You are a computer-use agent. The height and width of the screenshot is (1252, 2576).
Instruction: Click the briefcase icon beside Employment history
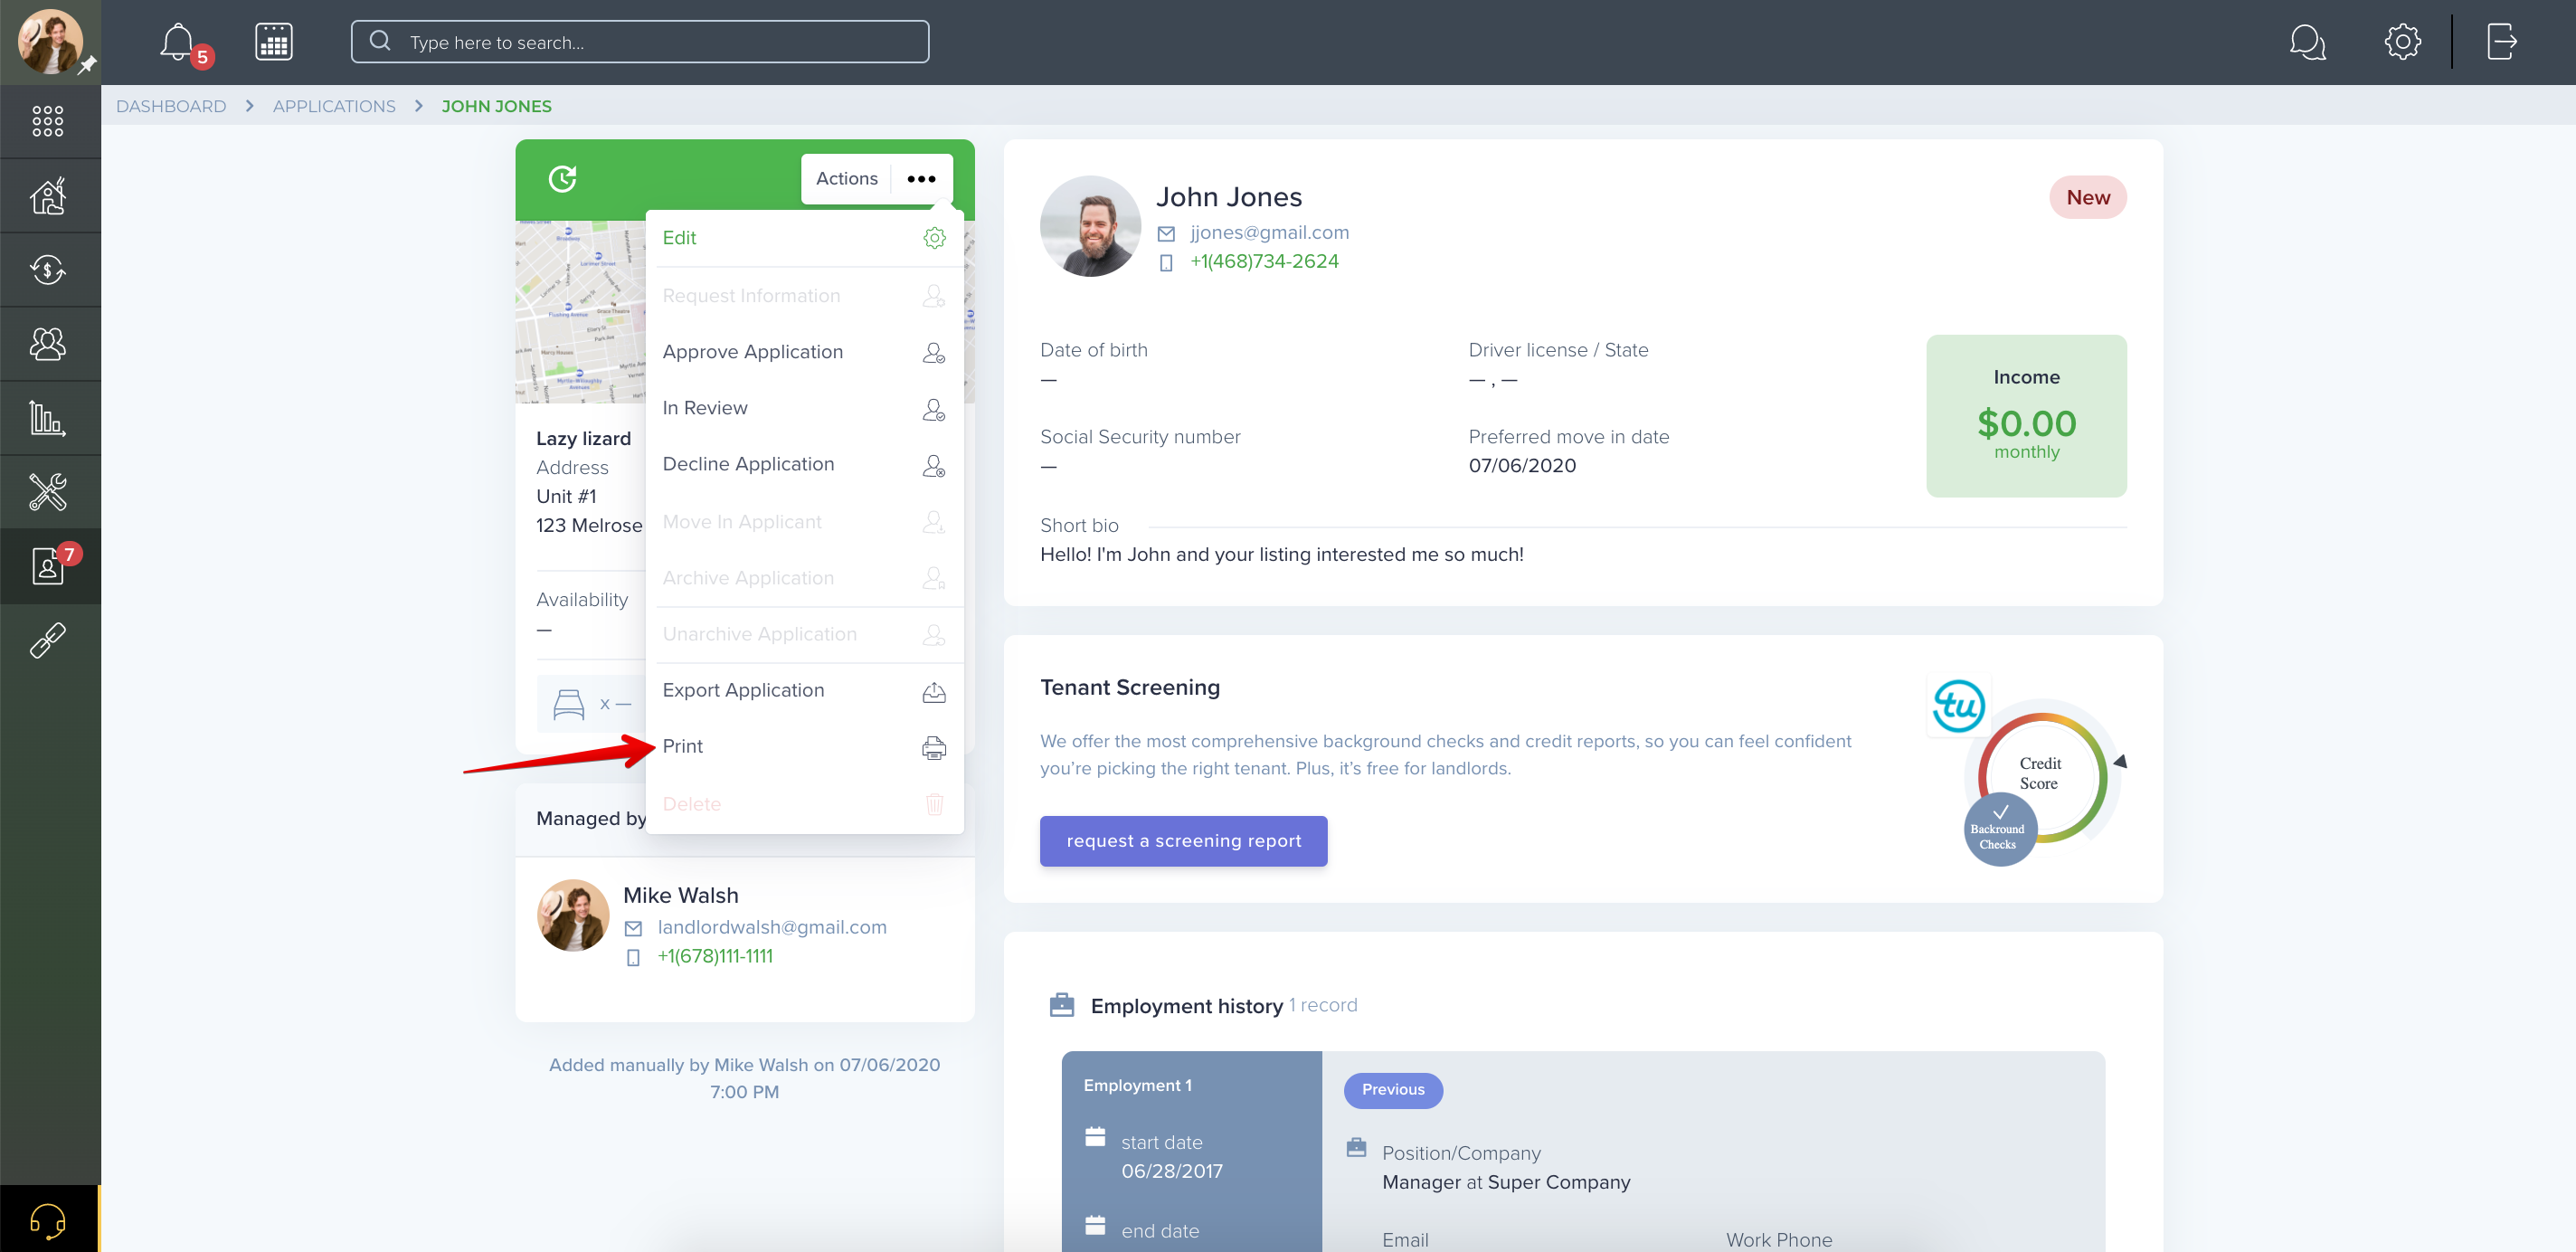pyautogui.click(x=1061, y=1005)
